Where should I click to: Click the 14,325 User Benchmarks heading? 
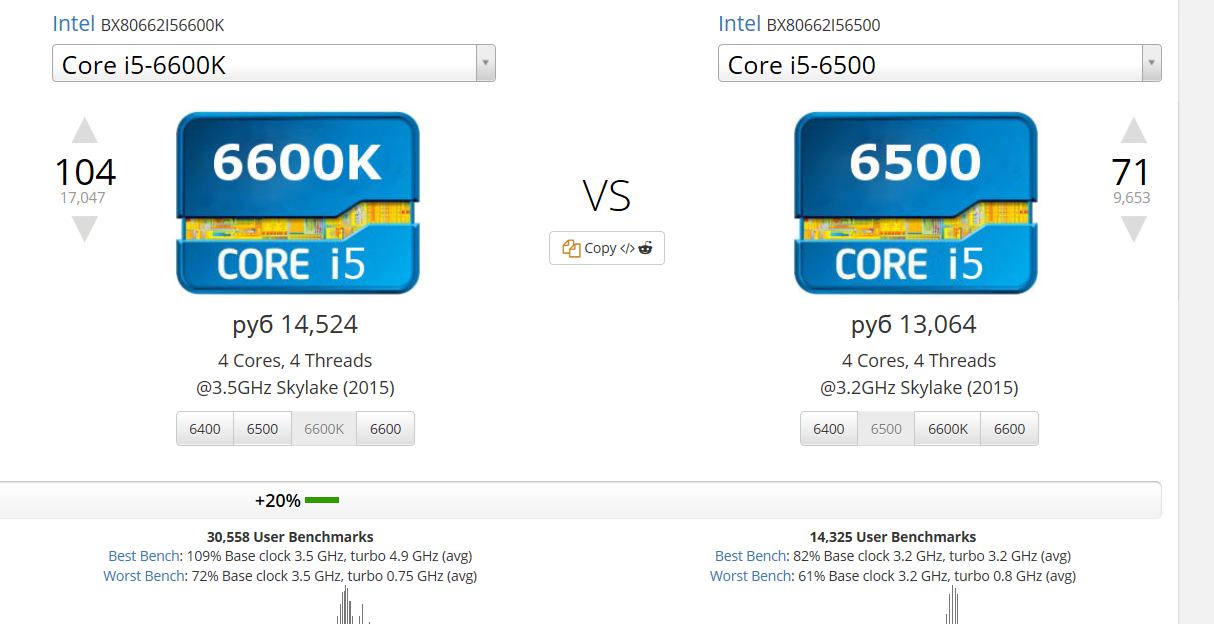pyautogui.click(x=893, y=537)
